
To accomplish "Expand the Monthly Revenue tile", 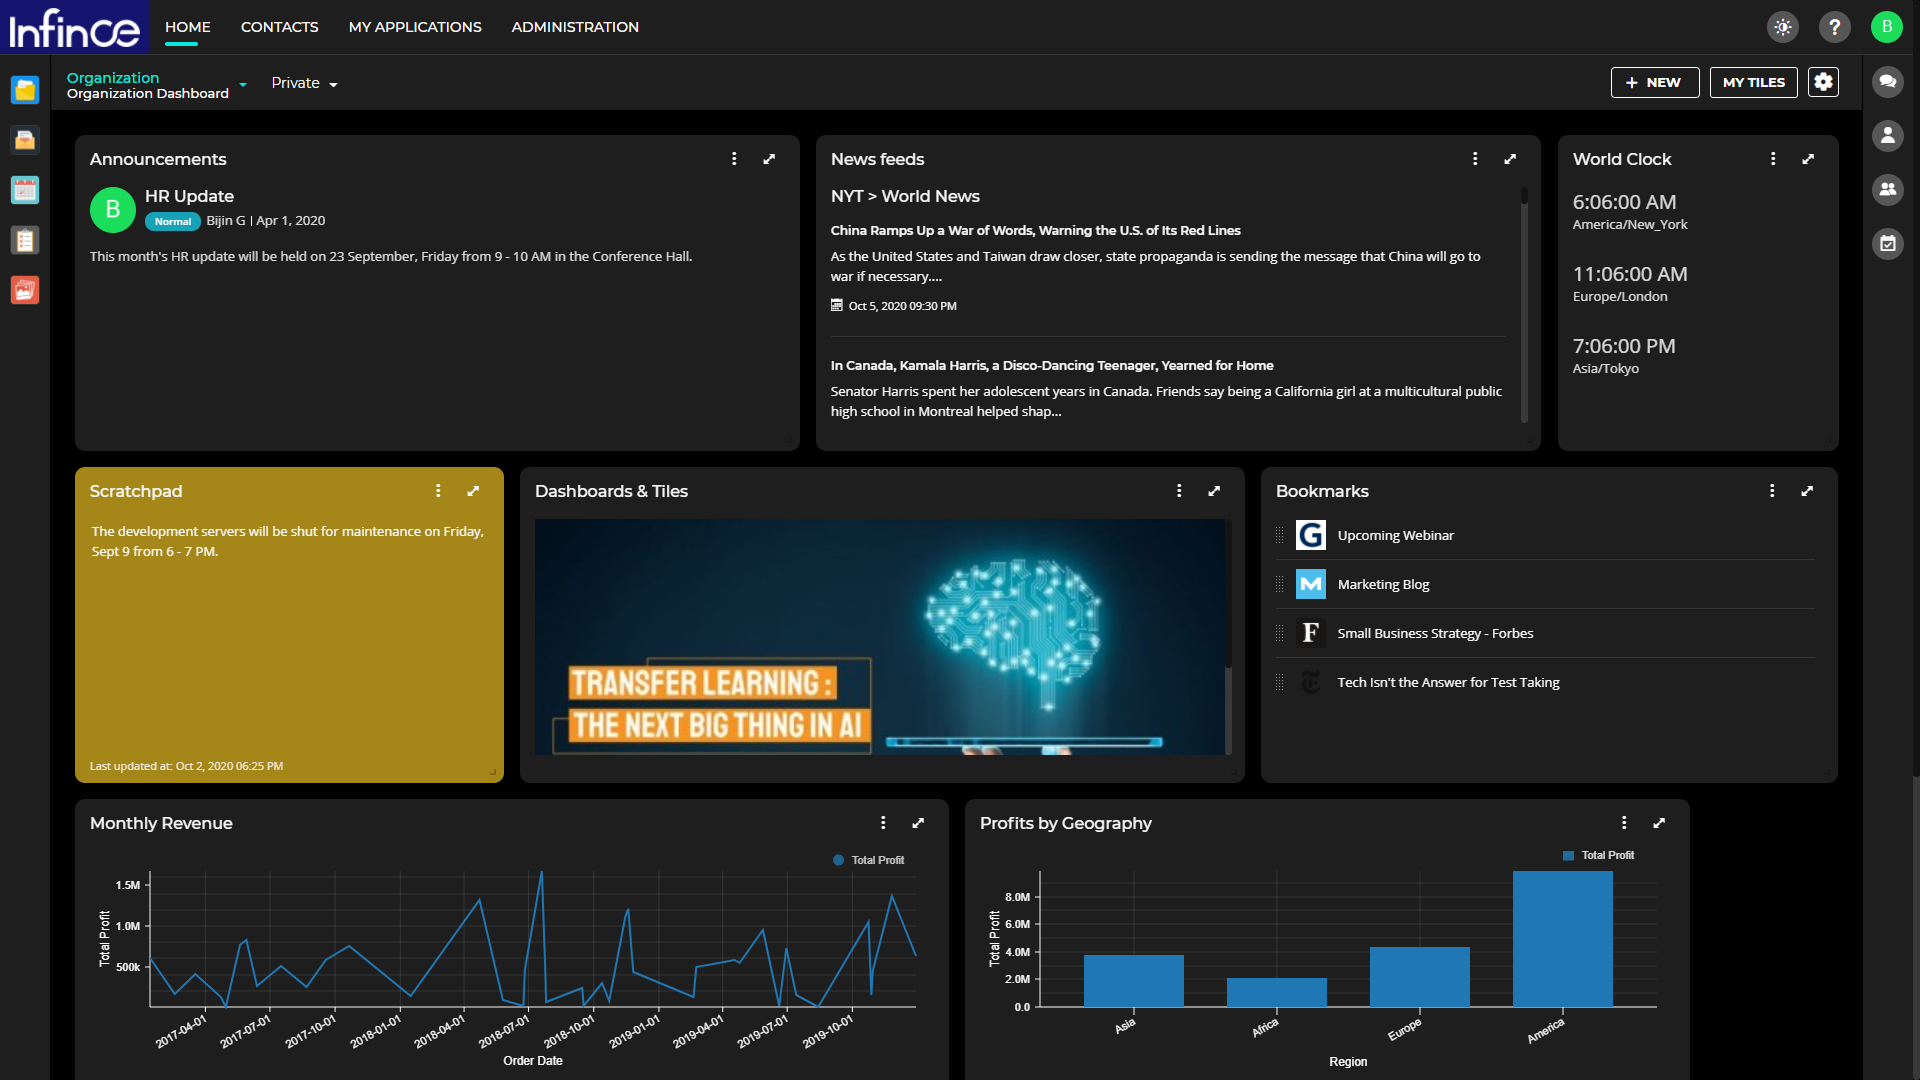I will pyautogui.click(x=918, y=823).
